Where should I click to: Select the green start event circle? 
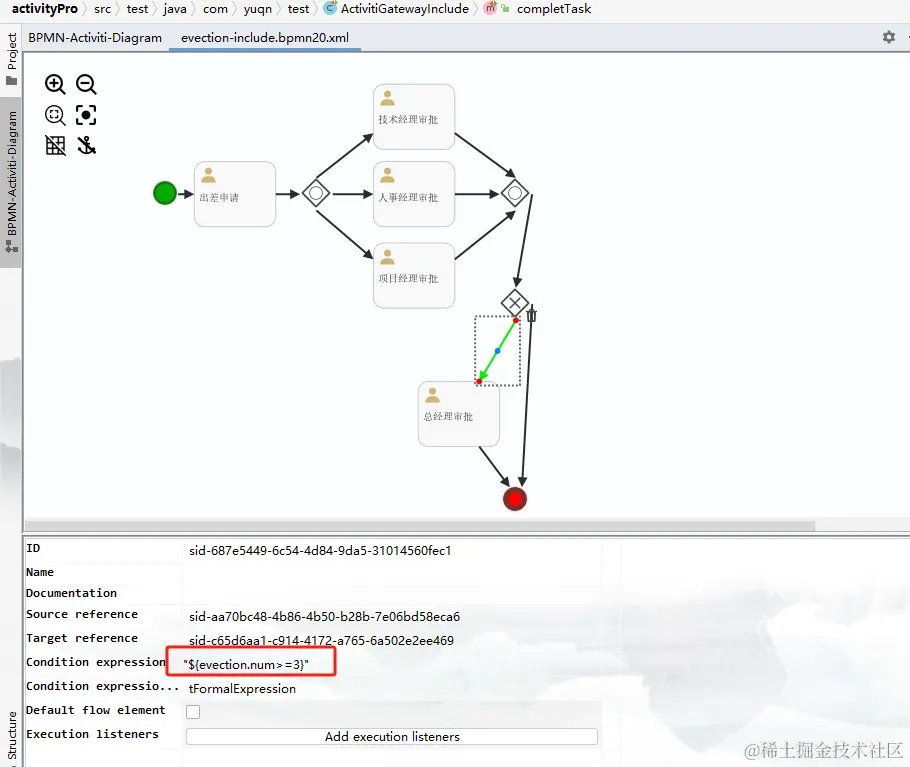pos(165,193)
